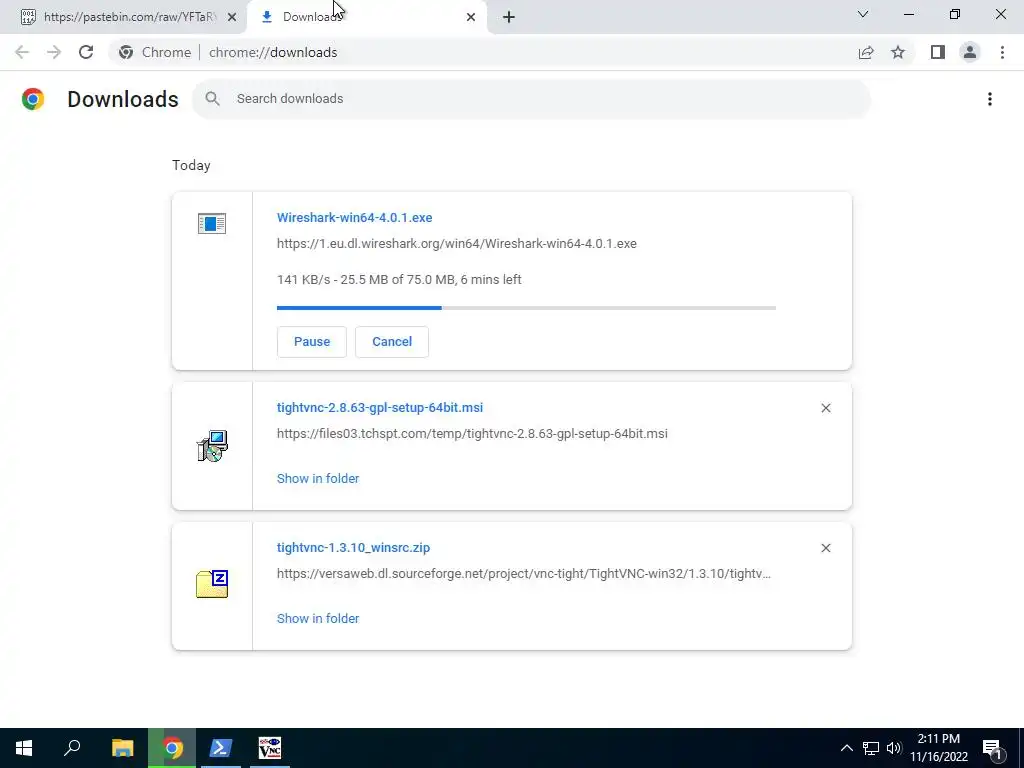Screen dimensions: 1024x768
Task: Click the tightvnc zip file icon
Action: 212,583
